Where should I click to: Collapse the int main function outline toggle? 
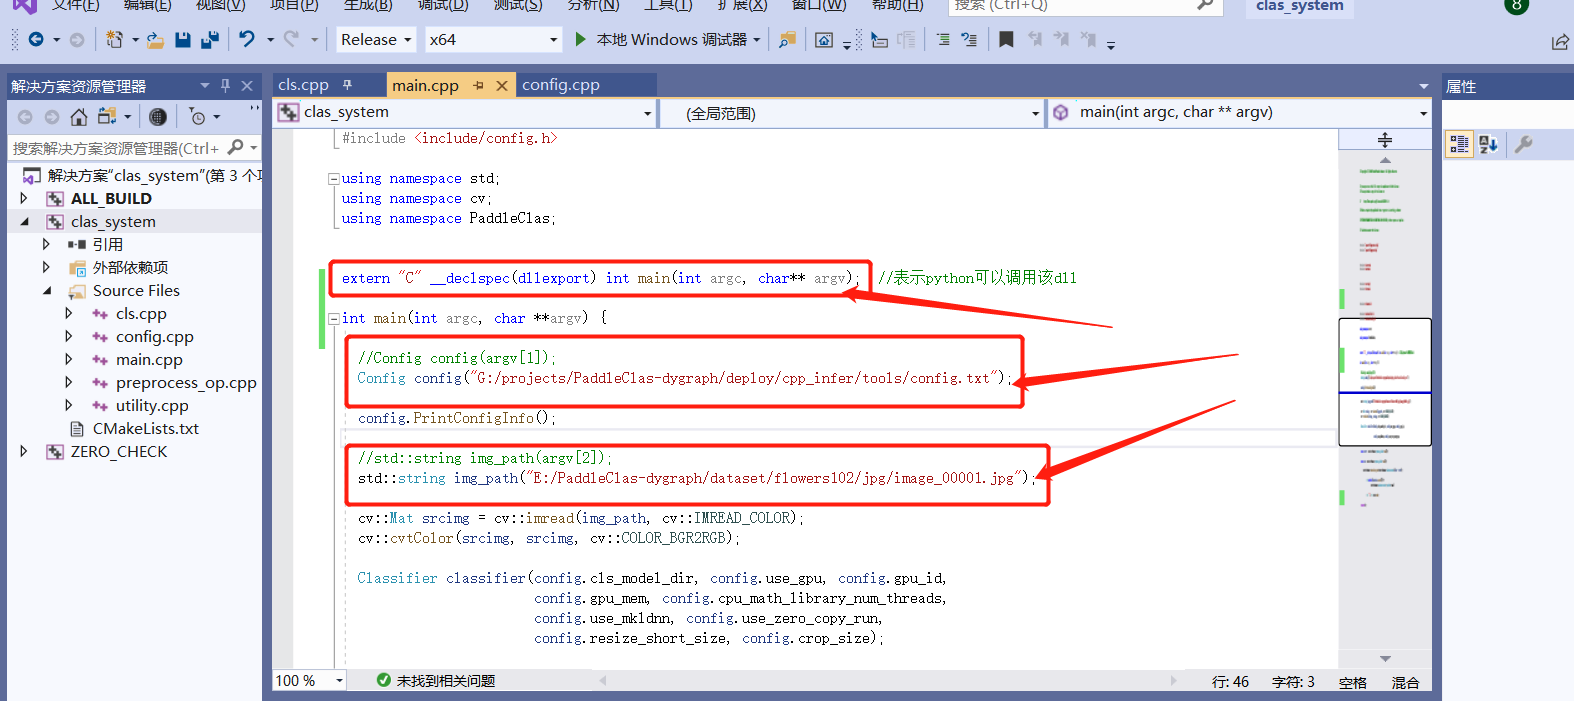pos(333,319)
